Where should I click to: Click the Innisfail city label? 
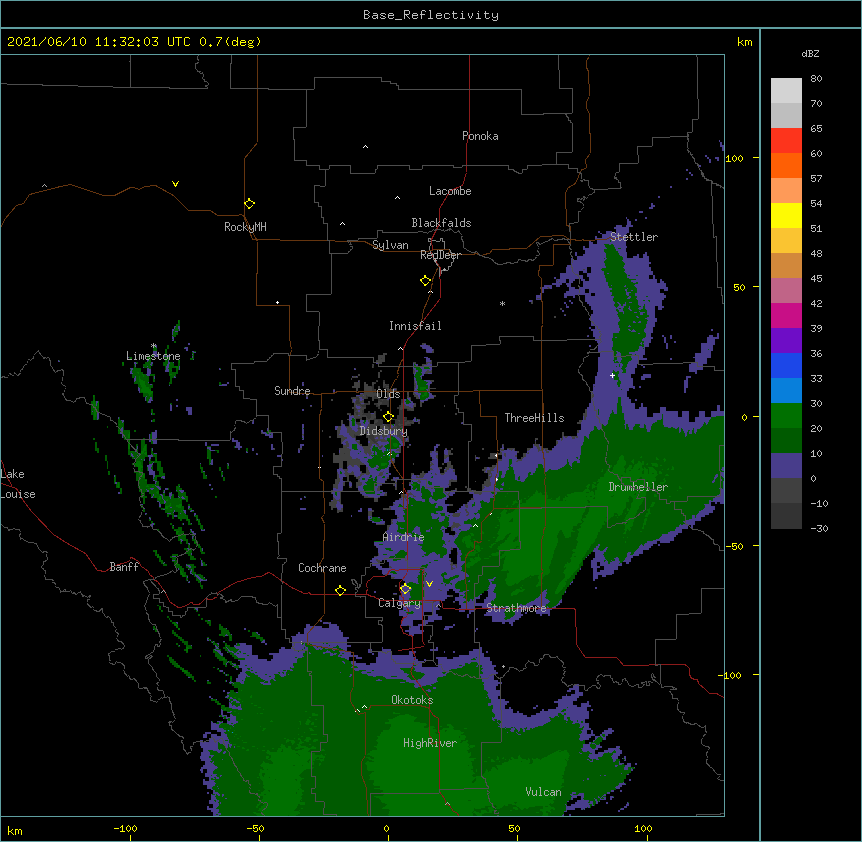click(x=415, y=326)
